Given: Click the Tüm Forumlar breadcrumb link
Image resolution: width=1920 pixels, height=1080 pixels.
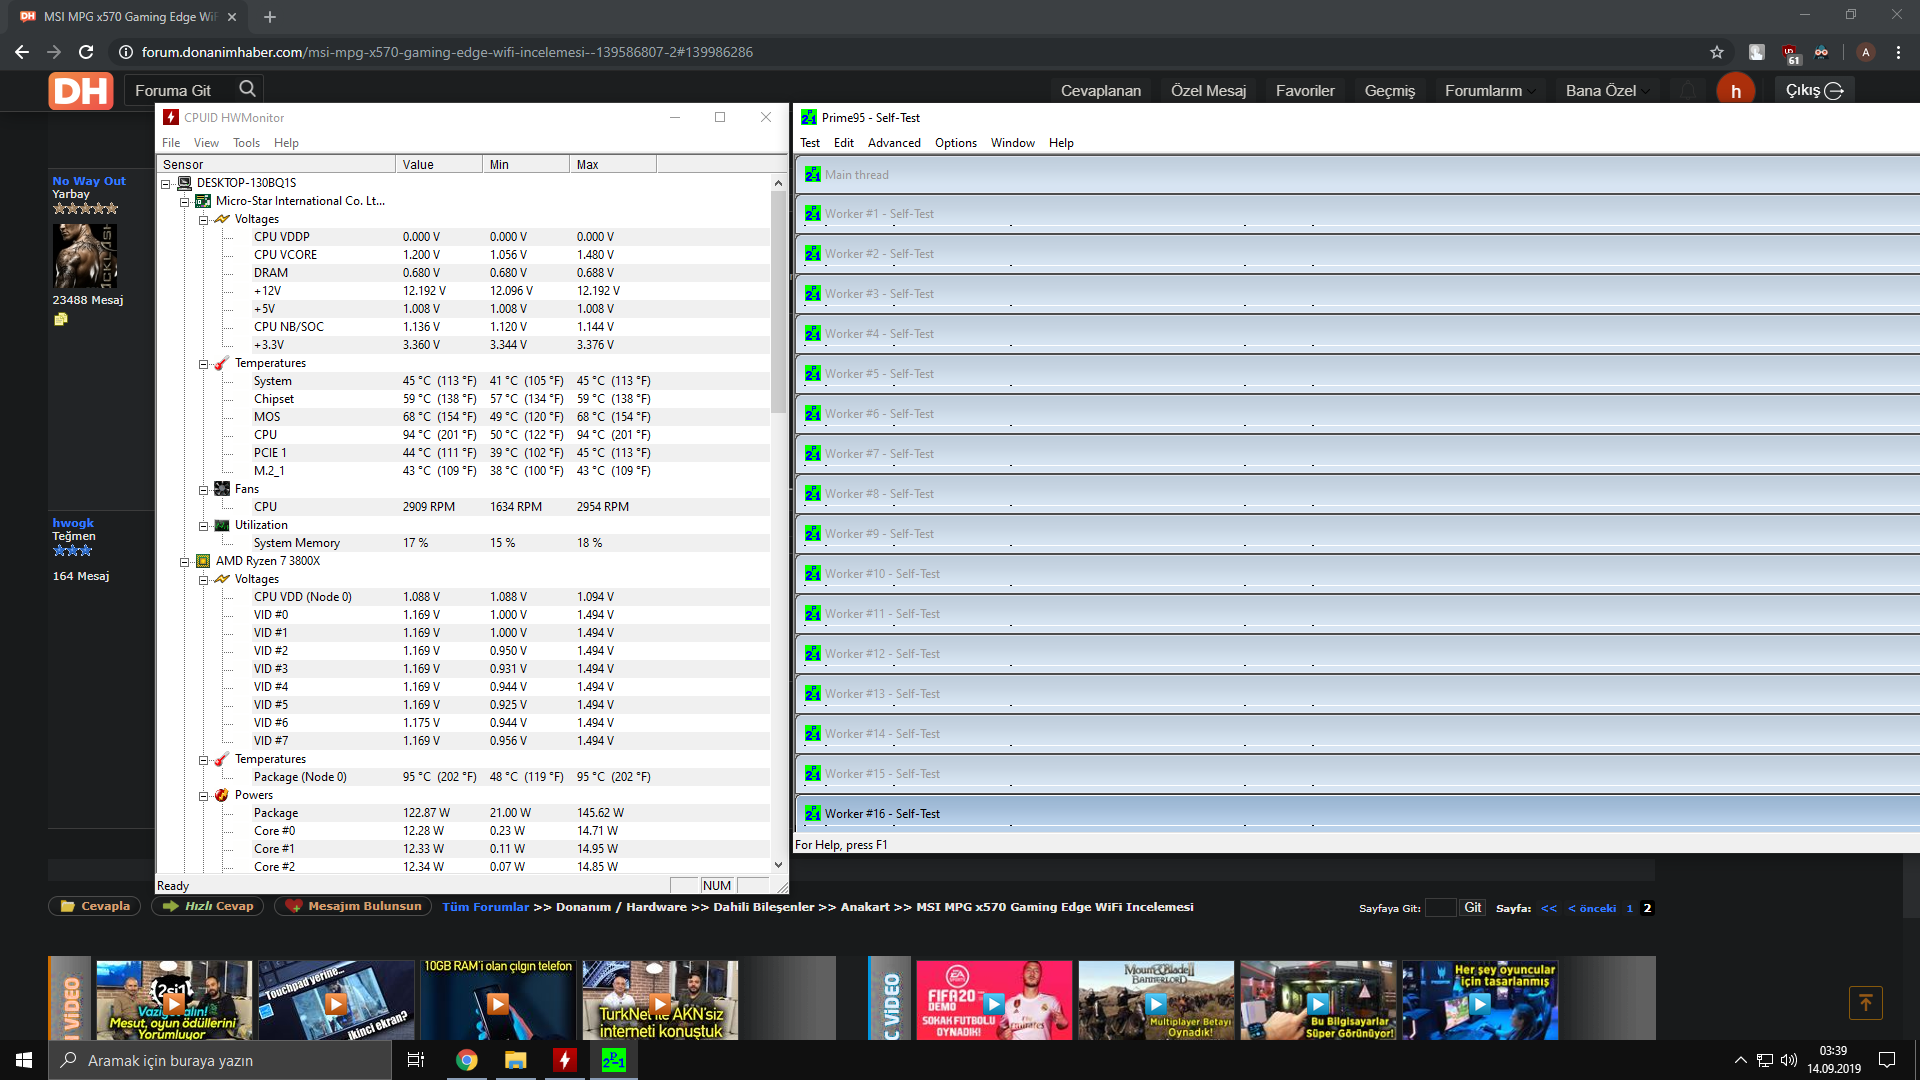Looking at the screenshot, I should tap(485, 907).
